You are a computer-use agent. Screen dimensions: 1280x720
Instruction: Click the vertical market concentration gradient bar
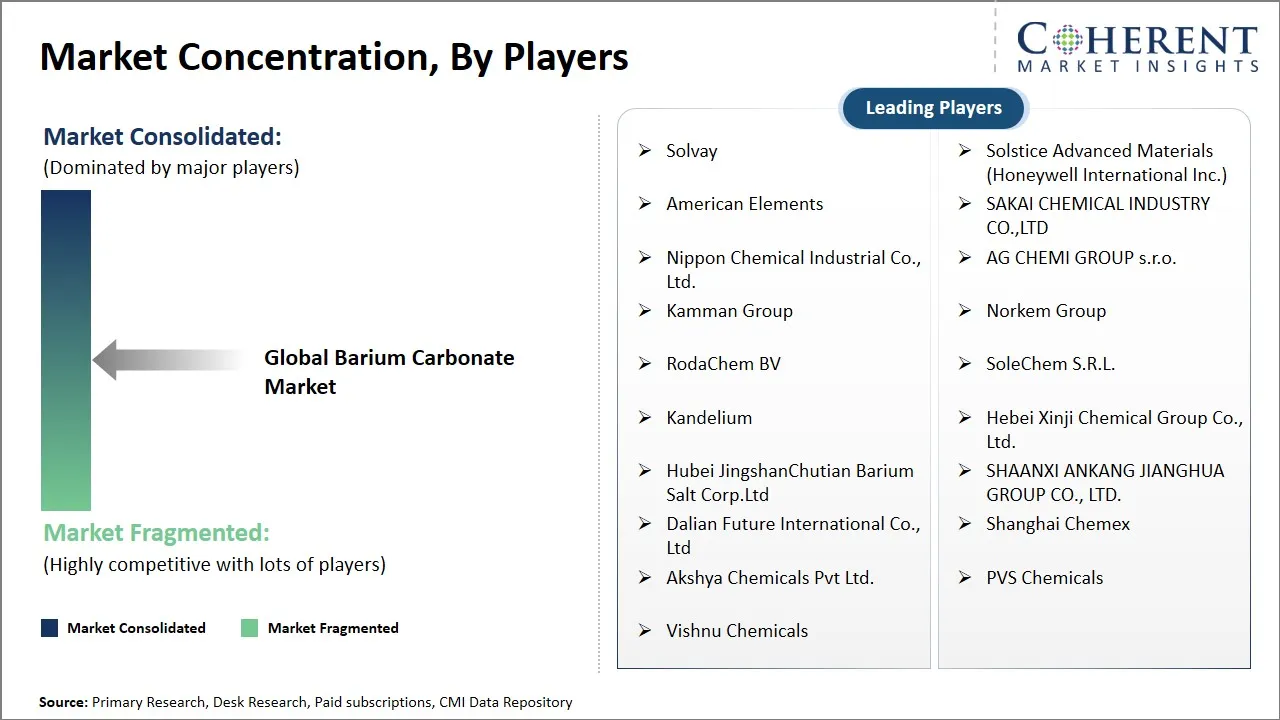coord(66,350)
